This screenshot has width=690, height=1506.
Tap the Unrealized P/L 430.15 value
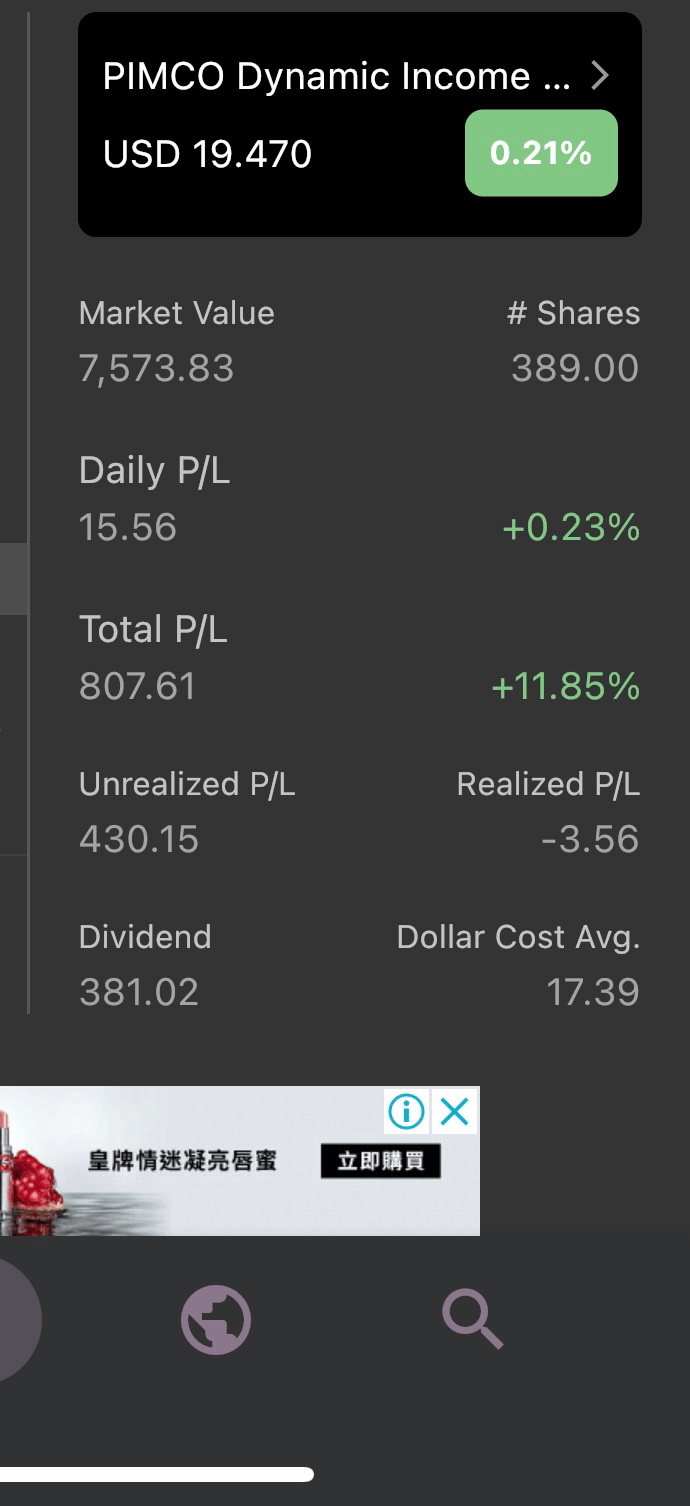pyautogui.click(x=139, y=839)
